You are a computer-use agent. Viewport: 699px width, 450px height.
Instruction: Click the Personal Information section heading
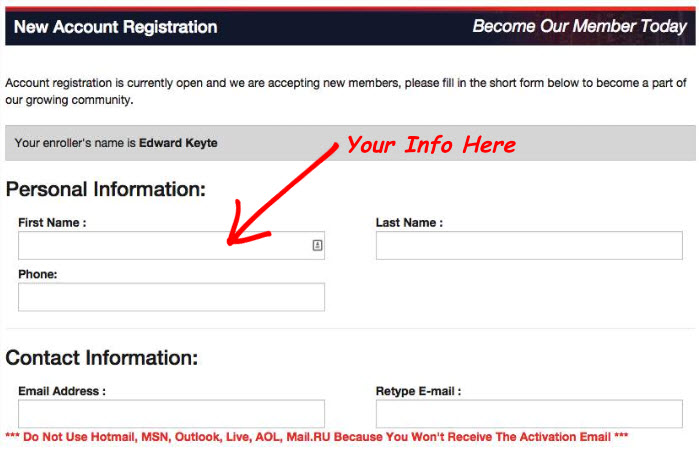click(x=106, y=189)
